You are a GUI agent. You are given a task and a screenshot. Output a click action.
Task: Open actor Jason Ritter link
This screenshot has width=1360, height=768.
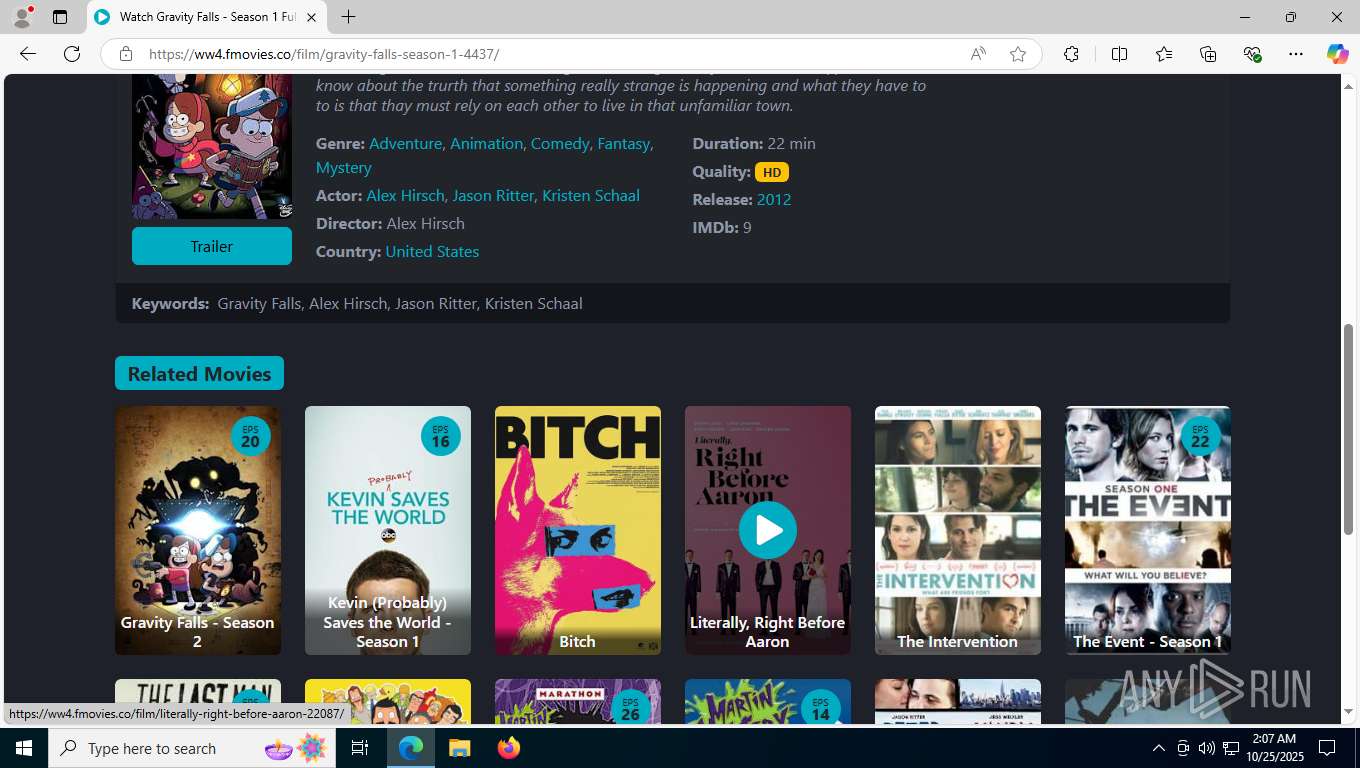493,195
